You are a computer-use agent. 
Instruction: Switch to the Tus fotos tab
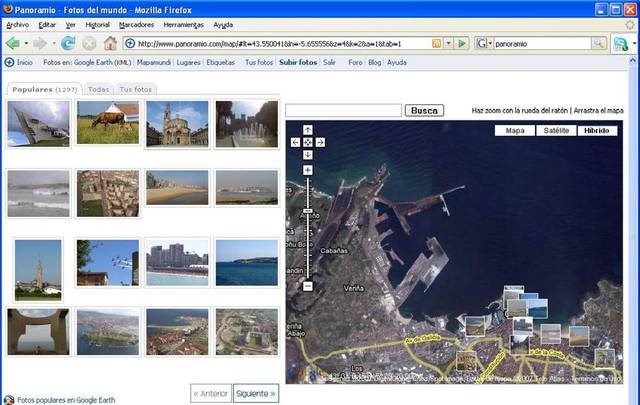click(136, 89)
